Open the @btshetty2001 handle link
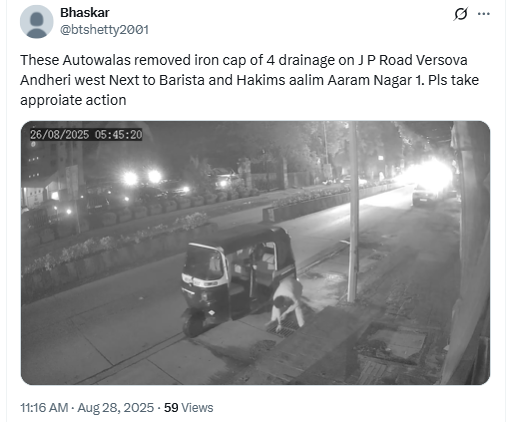The height and width of the screenshot is (422, 514). pyautogui.click(x=104, y=30)
